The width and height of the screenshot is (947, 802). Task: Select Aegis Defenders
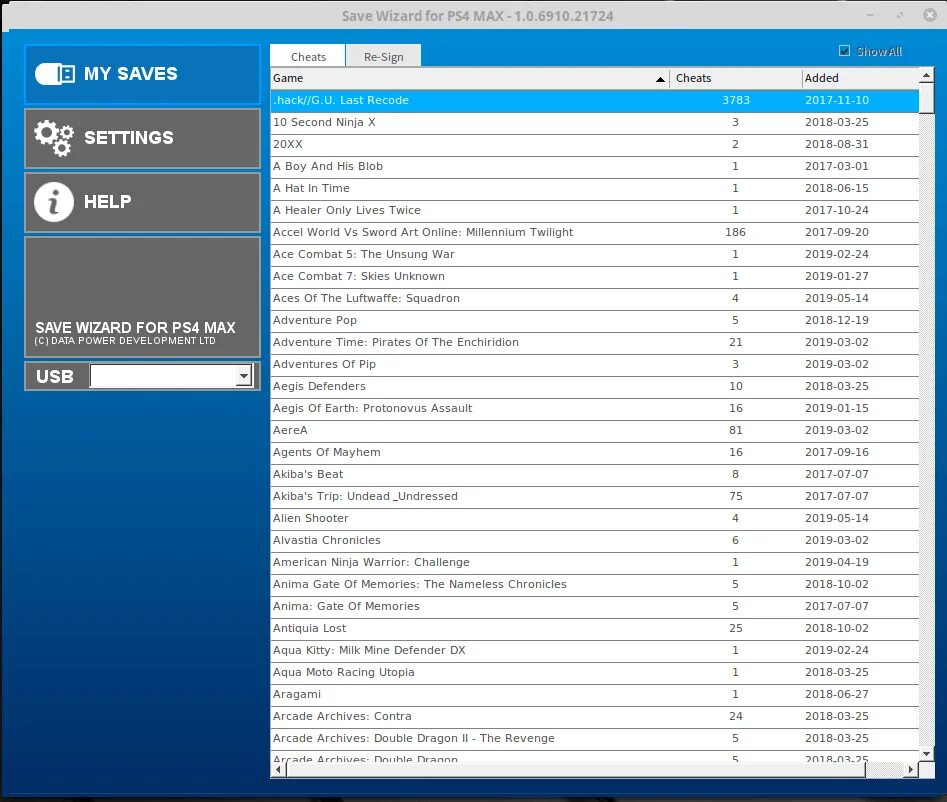tap(595, 387)
